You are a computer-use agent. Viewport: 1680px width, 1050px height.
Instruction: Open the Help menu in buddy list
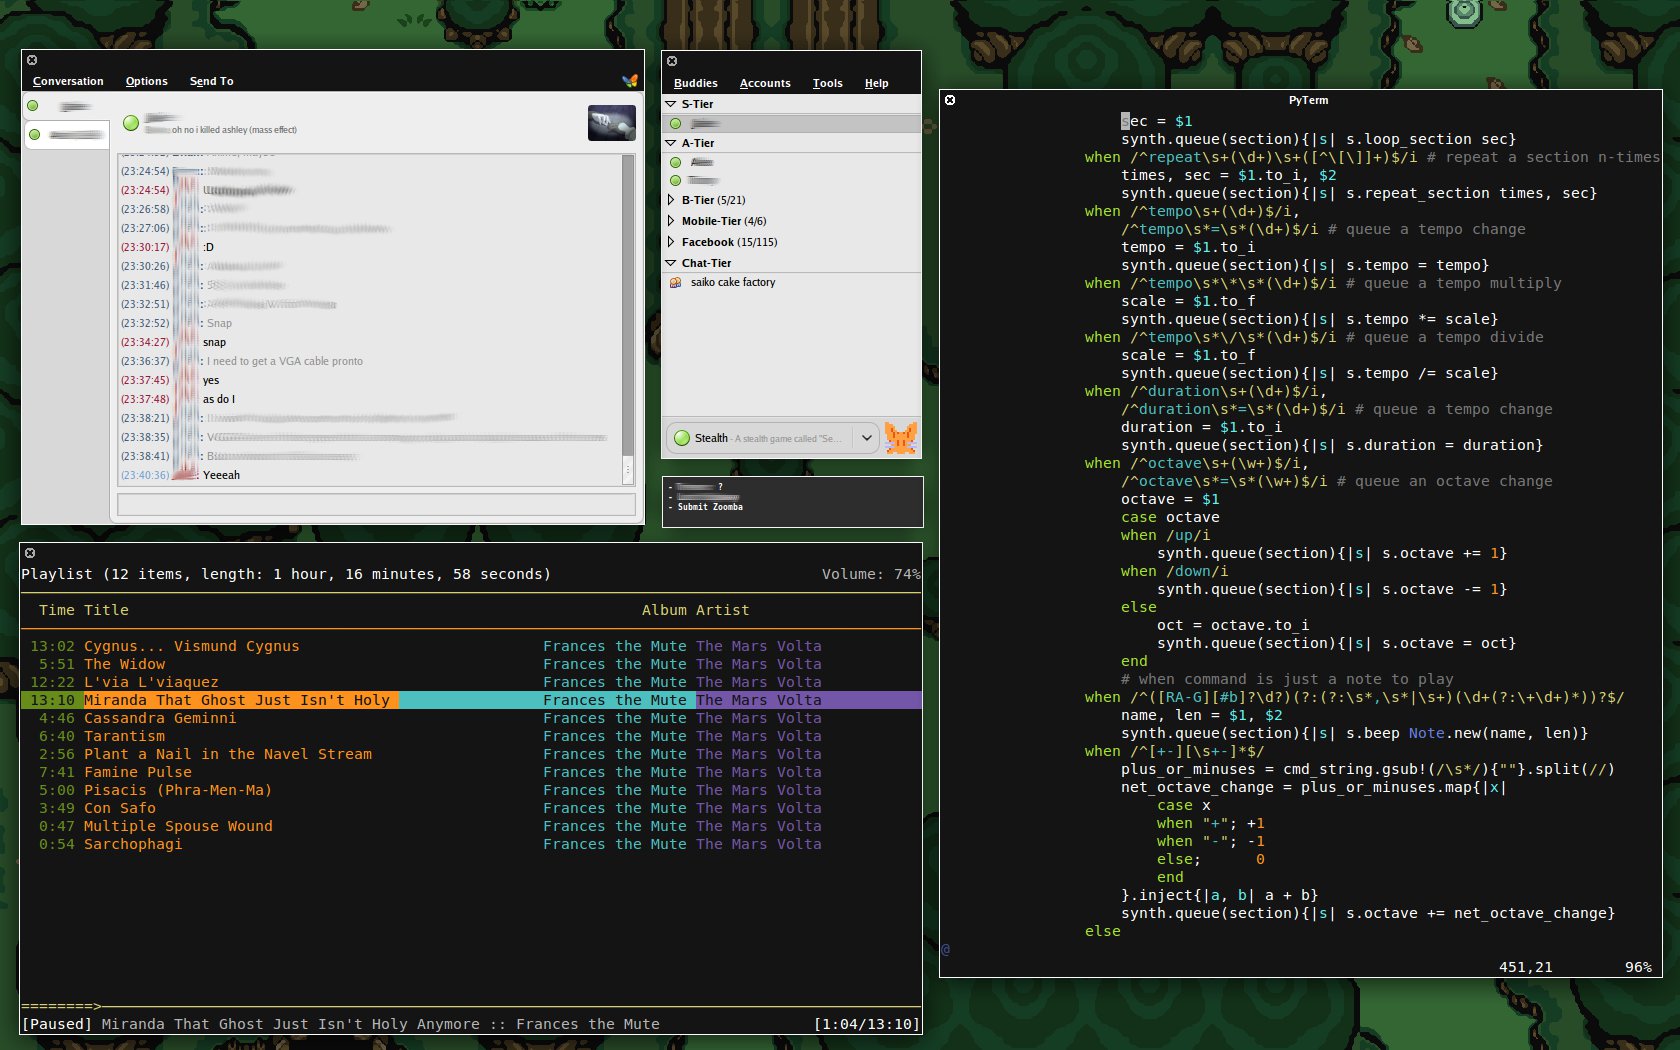[x=876, y=84]
